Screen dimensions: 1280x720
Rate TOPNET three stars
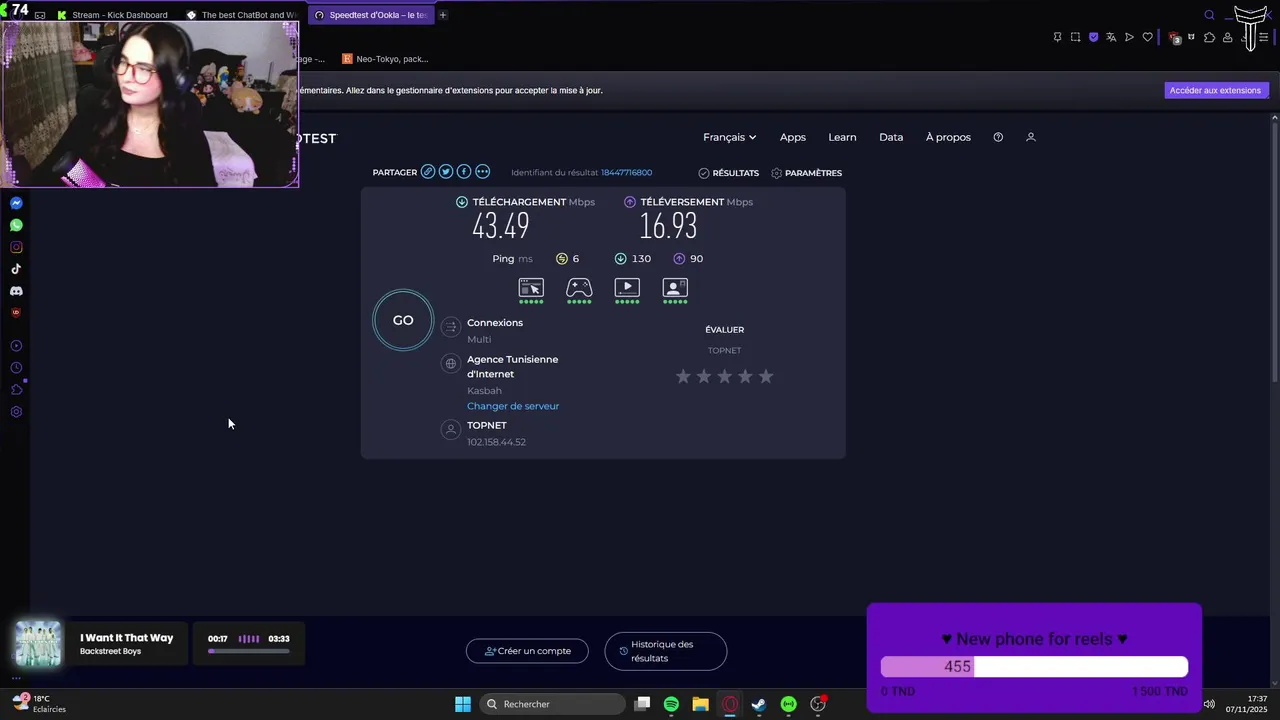(725, 376)
